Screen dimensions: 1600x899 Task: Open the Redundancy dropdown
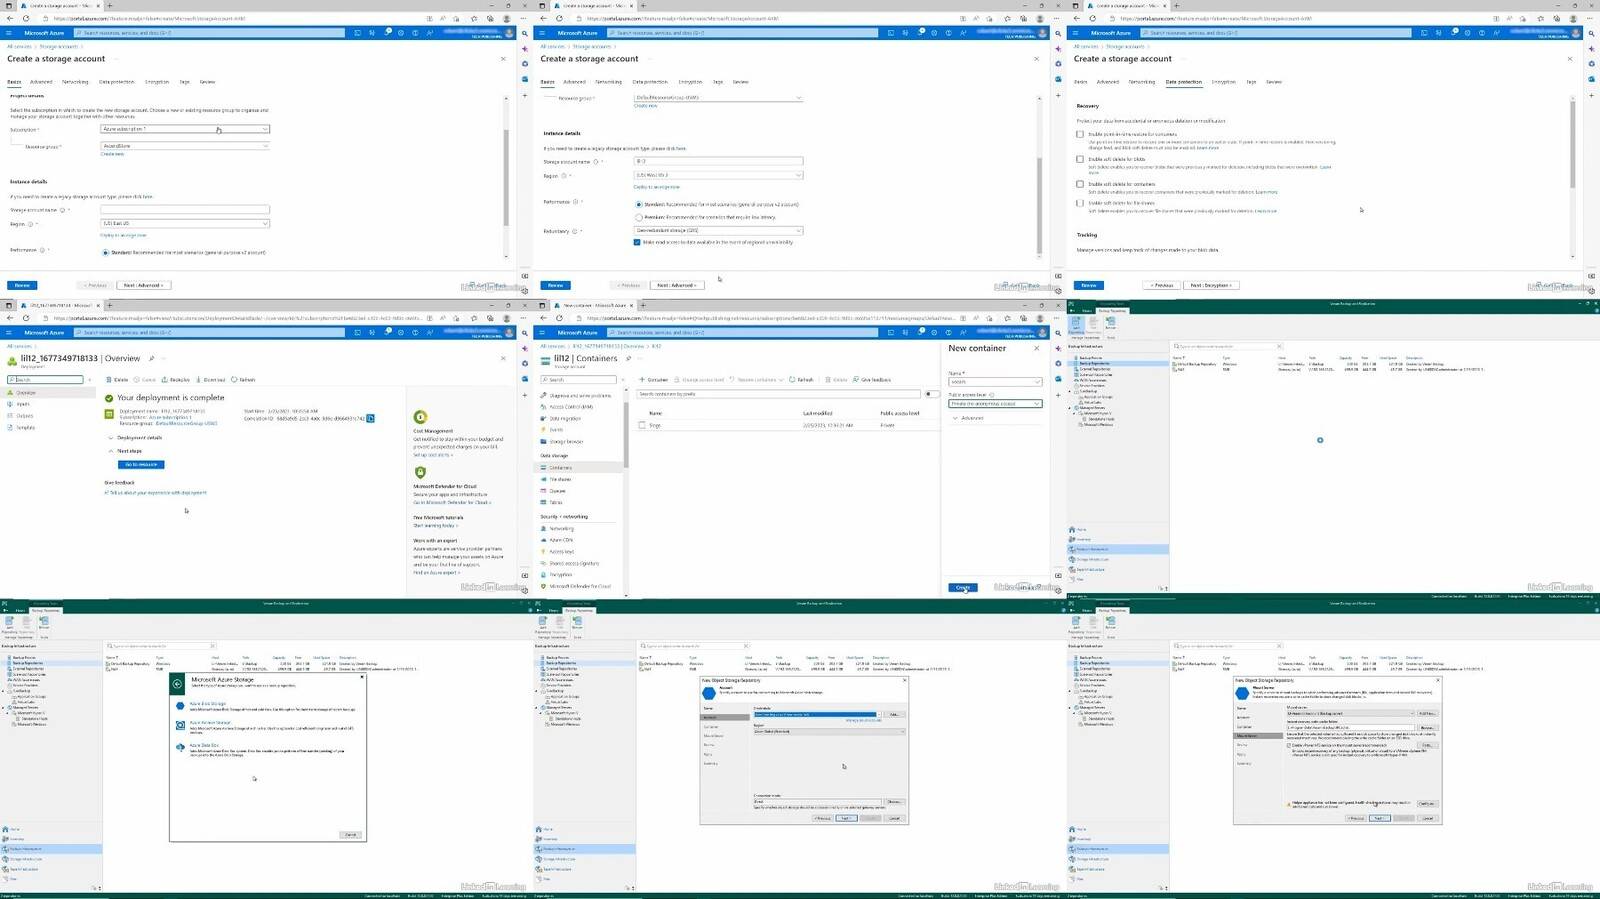[718, 231]
